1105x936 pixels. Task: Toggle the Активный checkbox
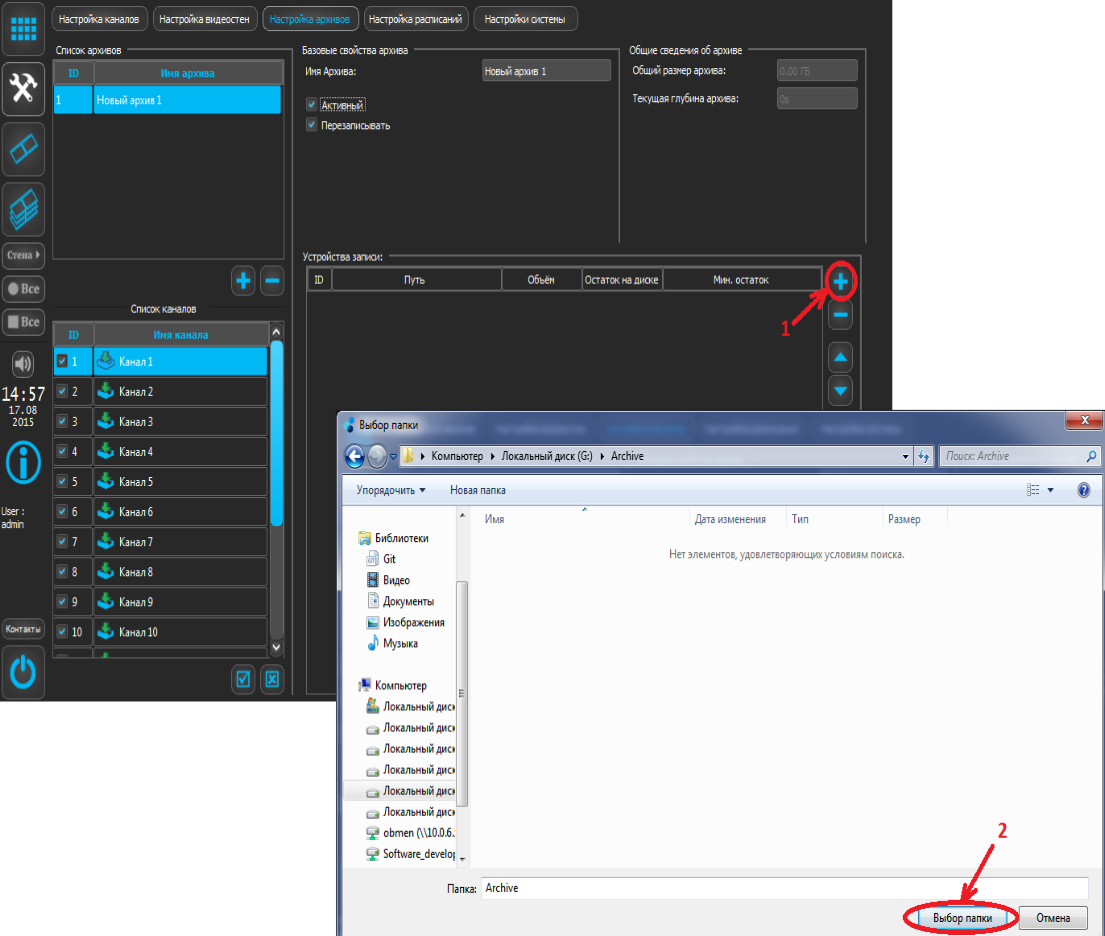point(312,105)
